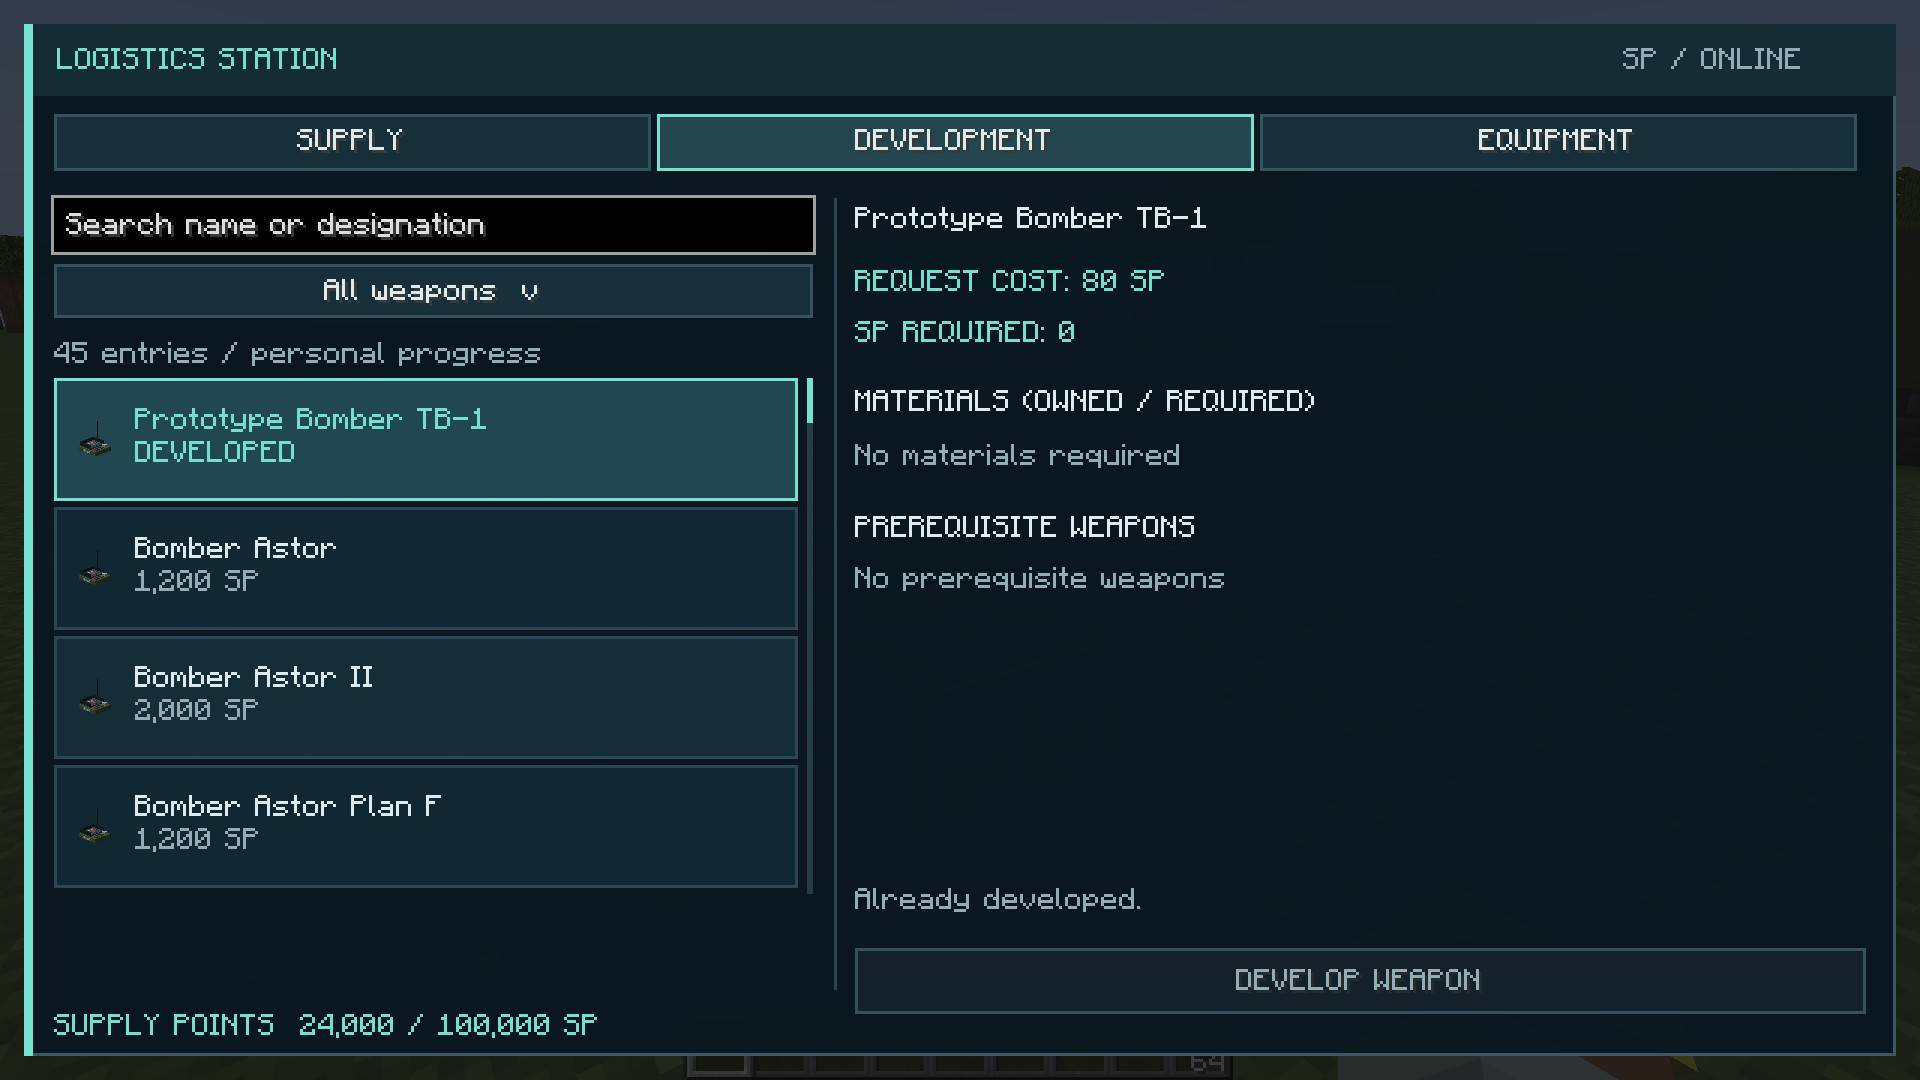1920x1080 pixels.
Task: Select the Prototype Bomber TB-1 entry
Action: coord(426,439)
